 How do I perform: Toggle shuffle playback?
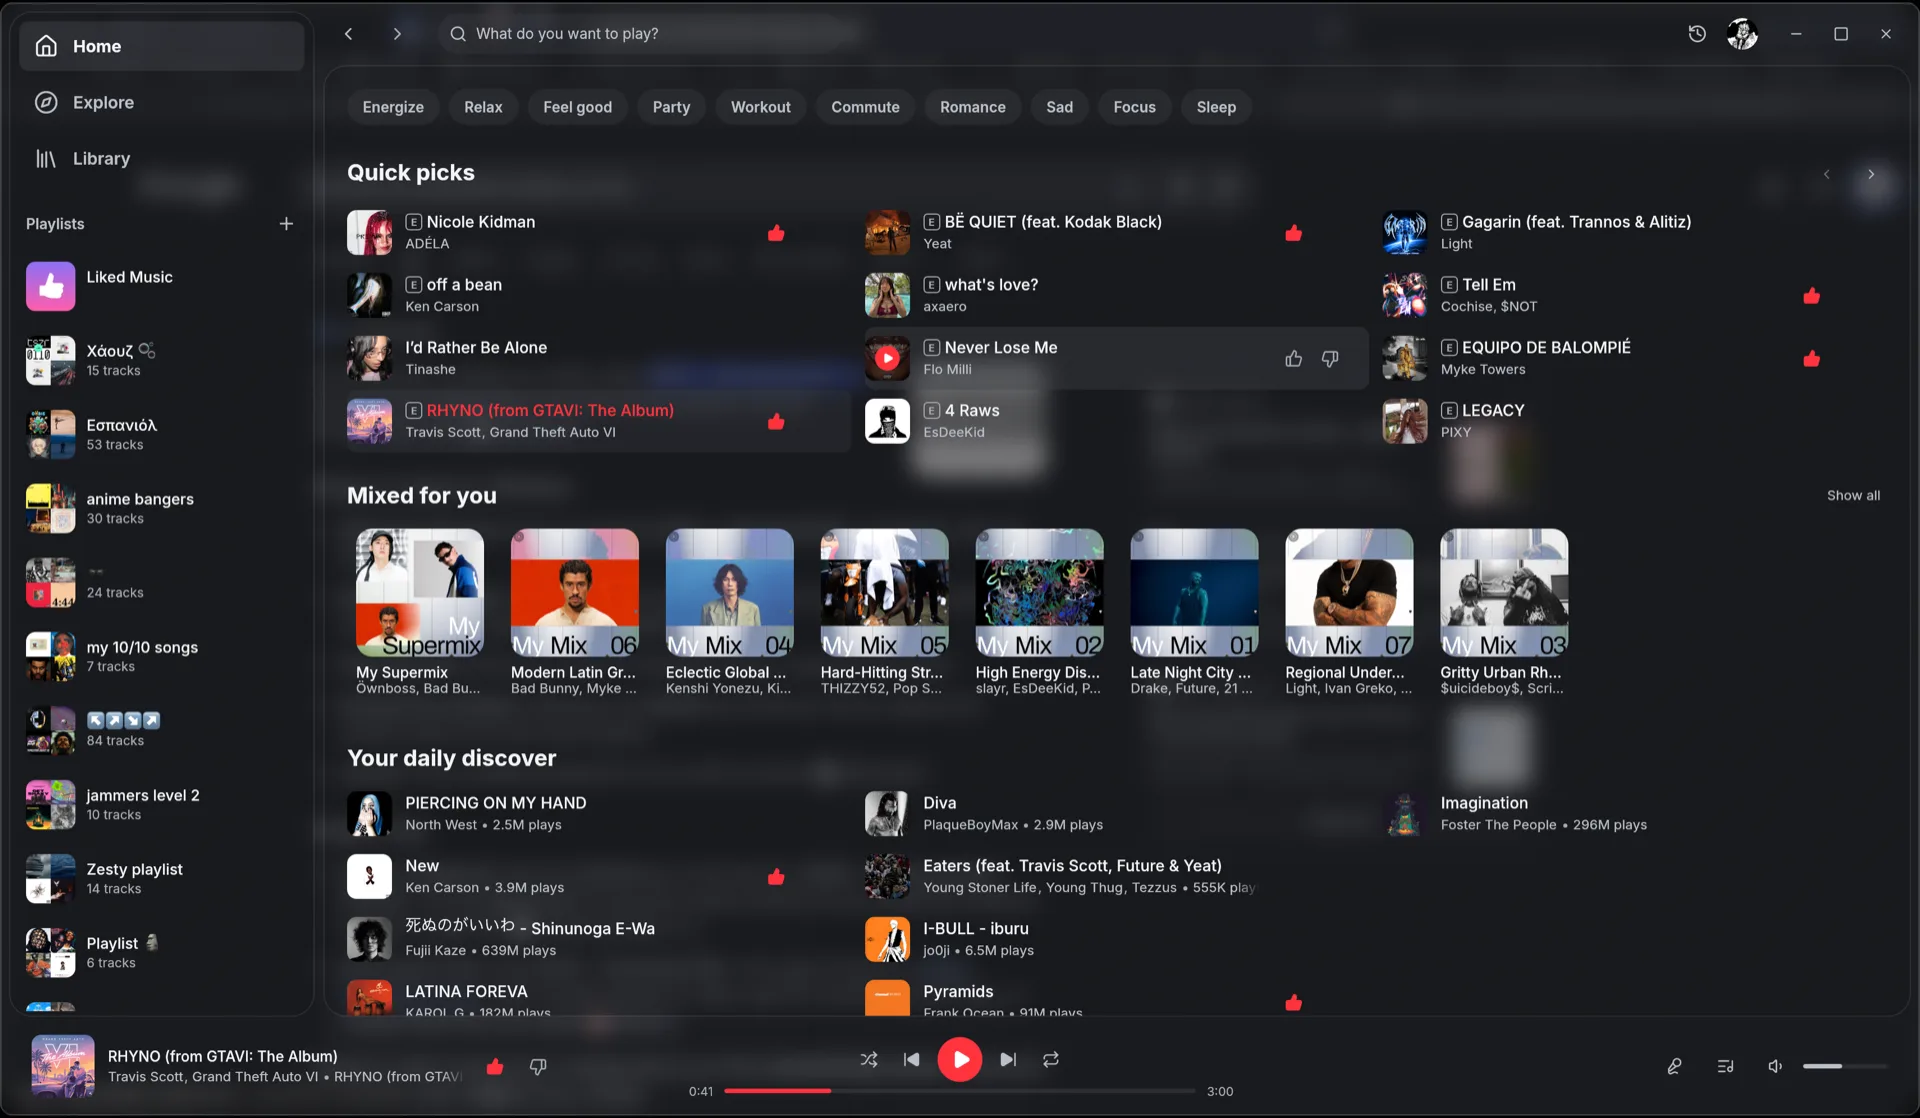tap(869, 1060)
